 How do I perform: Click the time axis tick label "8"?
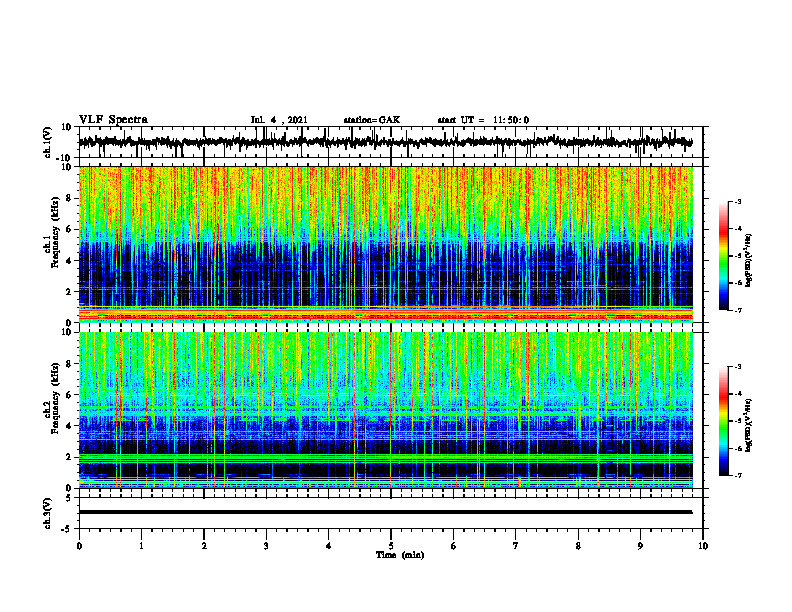(x=578, y=546)
